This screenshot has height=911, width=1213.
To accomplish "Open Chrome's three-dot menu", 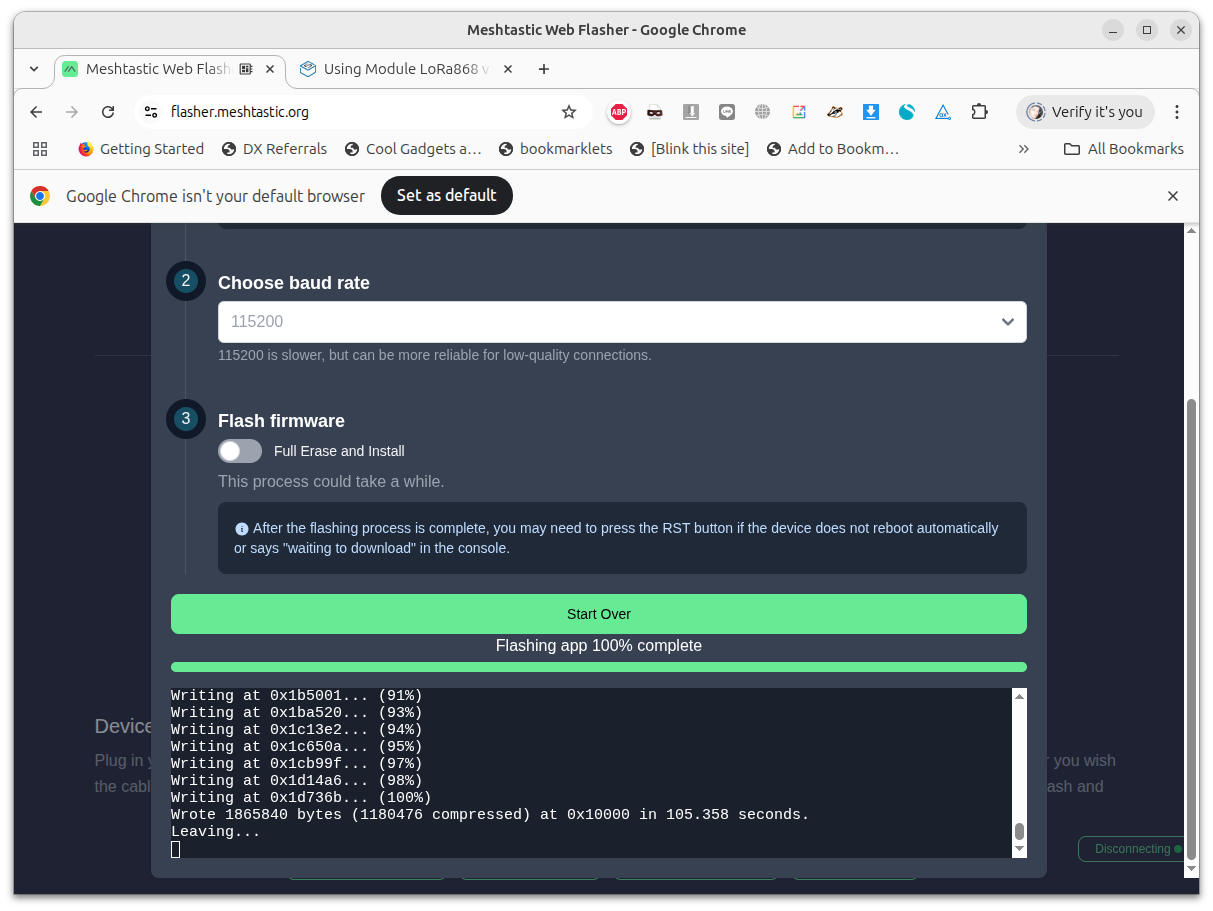I will coord(1177,112).
